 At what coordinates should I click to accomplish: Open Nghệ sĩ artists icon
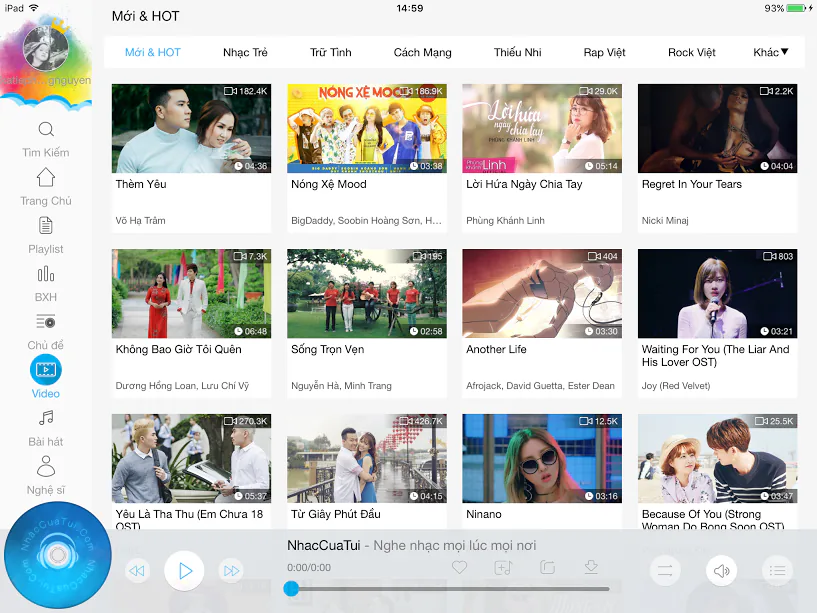click(46, 466)
